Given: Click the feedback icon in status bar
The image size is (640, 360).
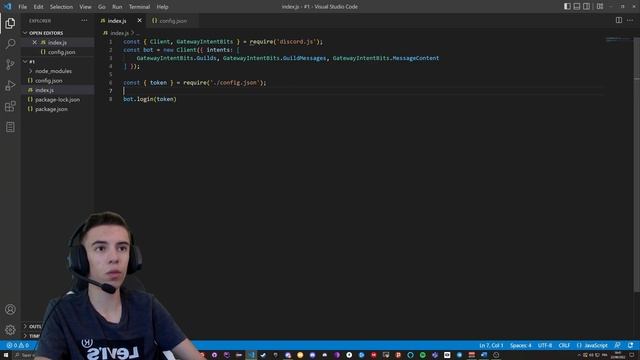Looking at the screenshot, I should pos(618,345).
